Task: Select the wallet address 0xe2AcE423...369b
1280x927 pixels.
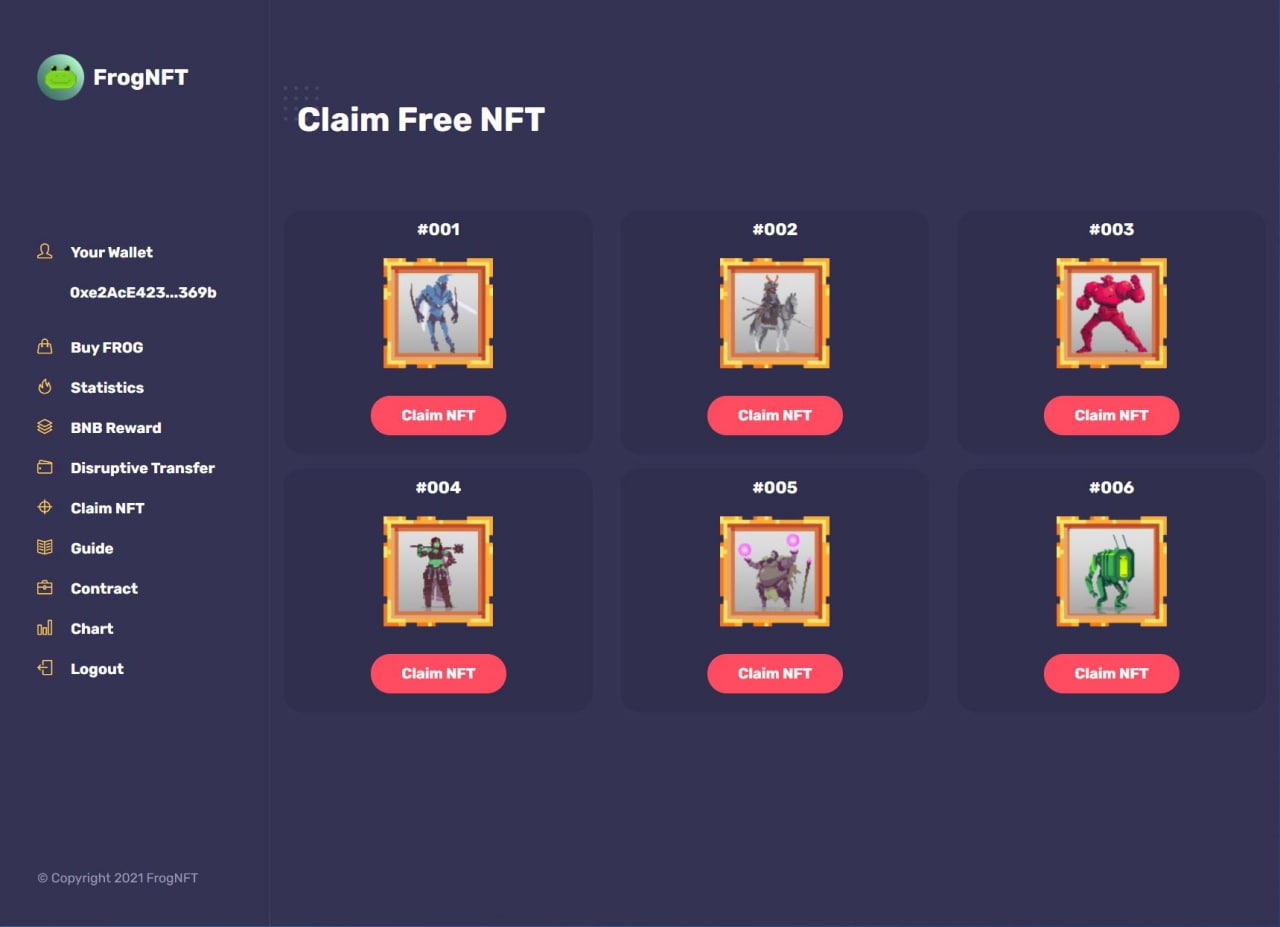Action: click(143, 293)
